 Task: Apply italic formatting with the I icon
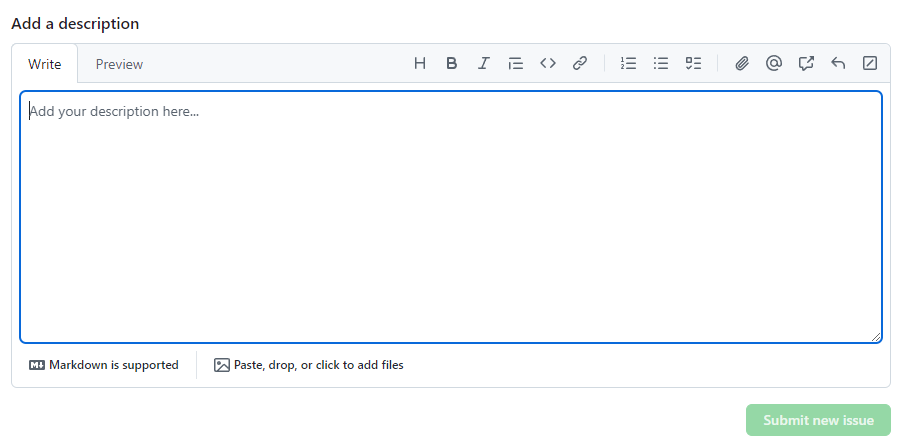(484, 63)
